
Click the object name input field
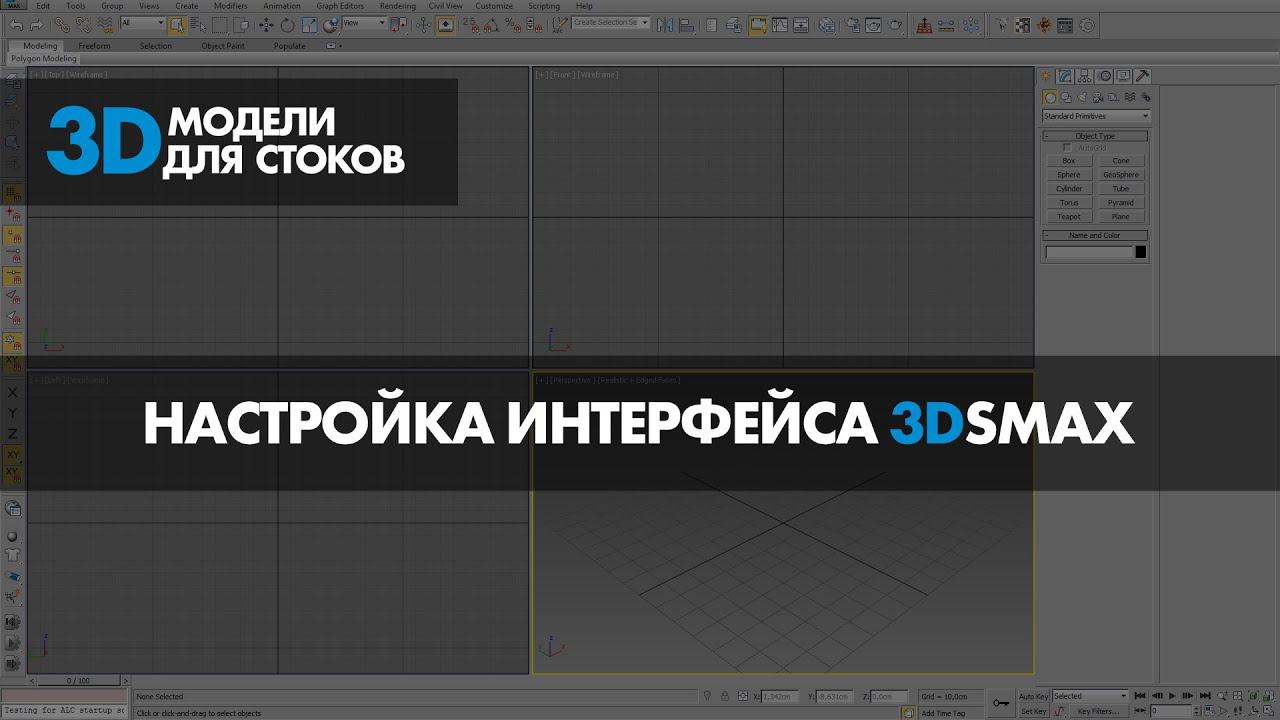click(1088, 252)
